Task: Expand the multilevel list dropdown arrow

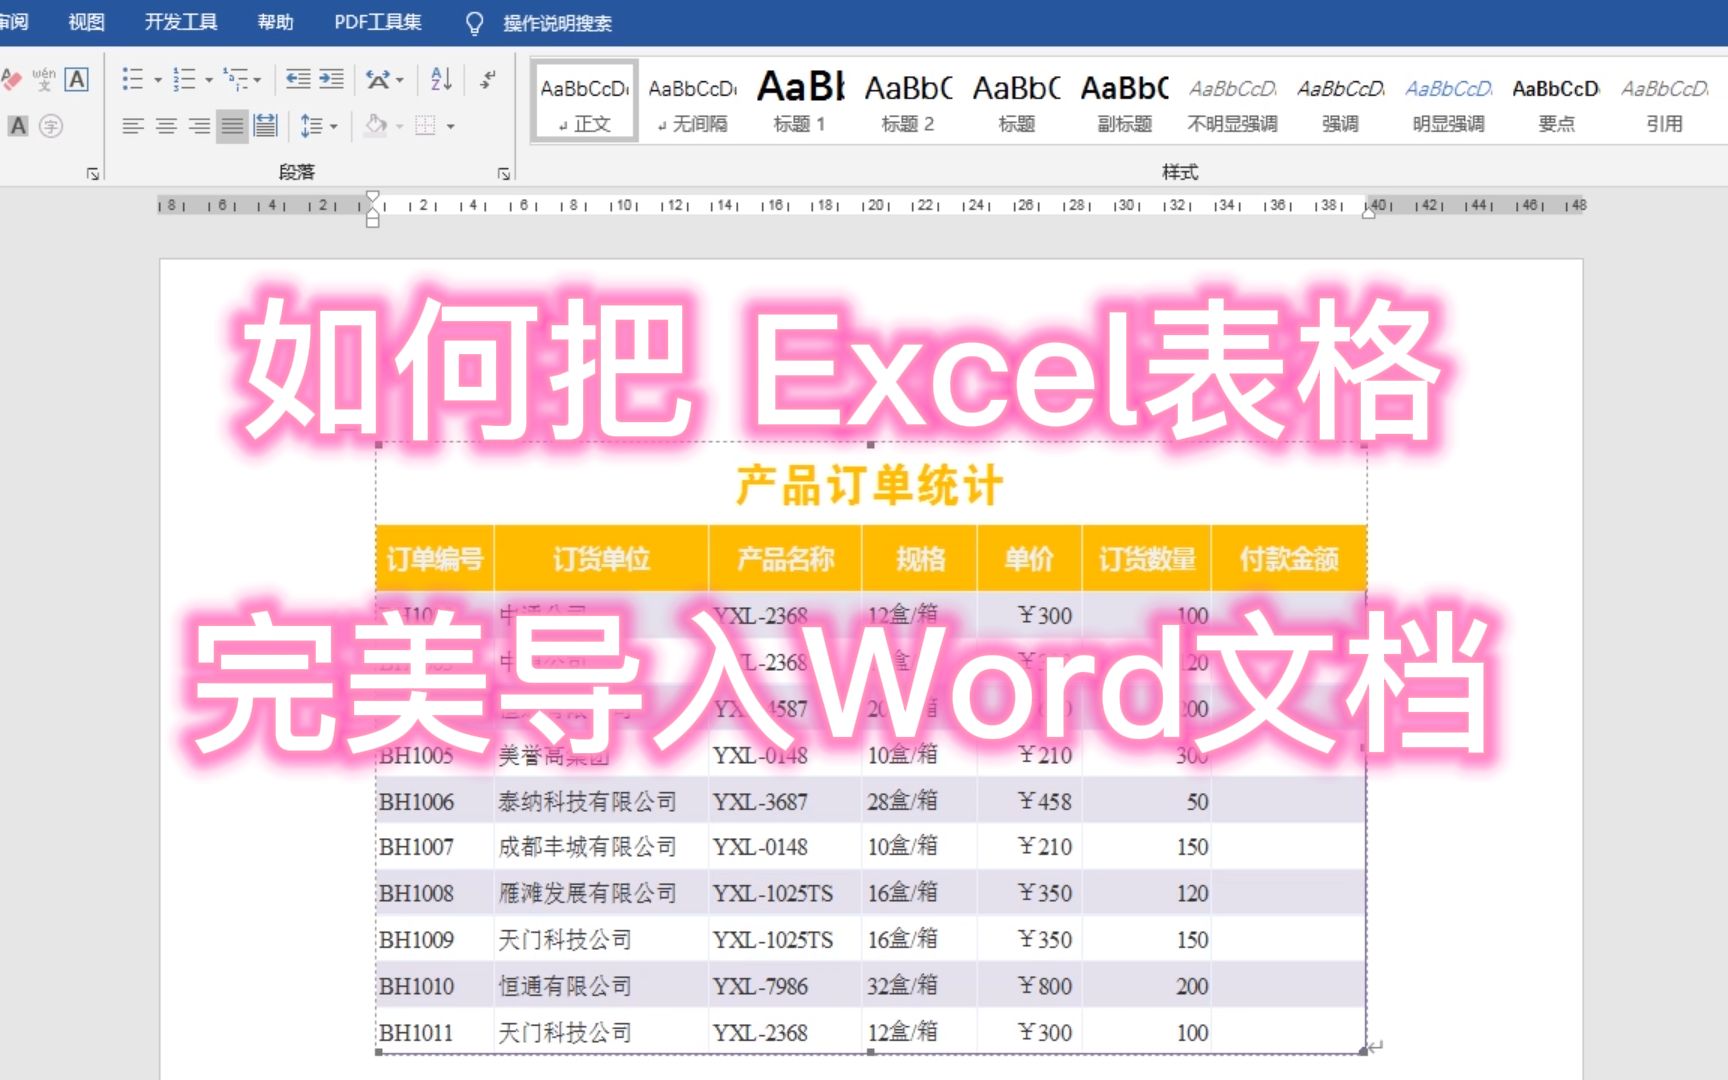Action: [x=257, y=80]
